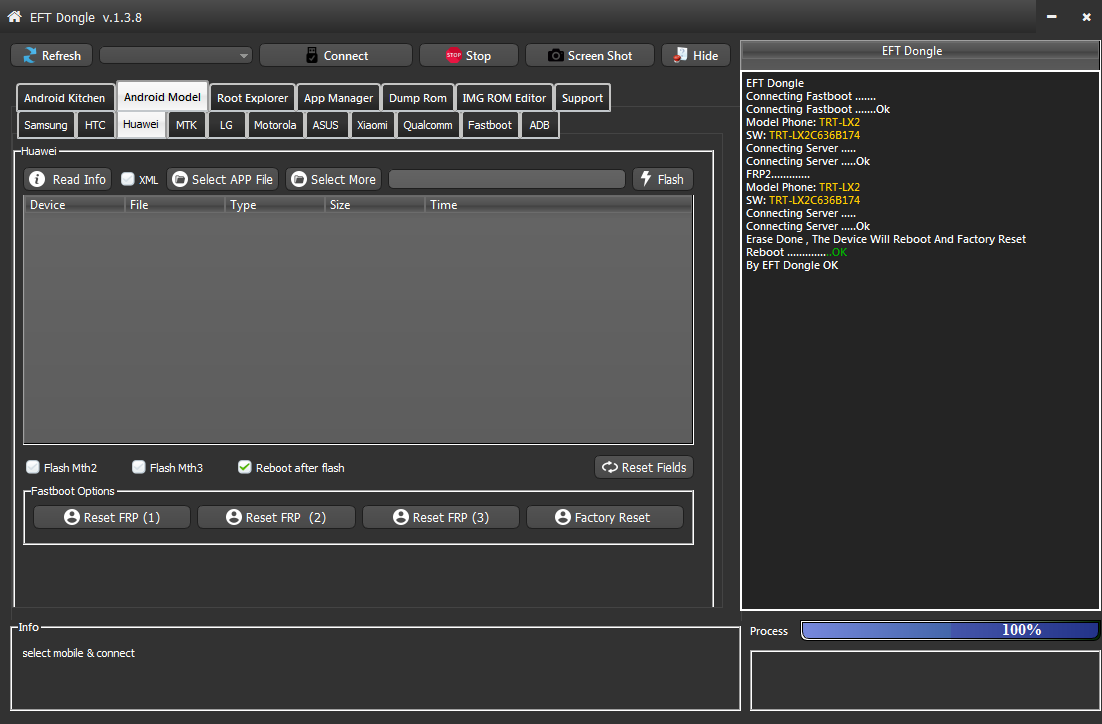The width and height of the screenshot is (1102, 724).
Task: Switch to Android Kitchen tab
Action: (x=65, y=98)
